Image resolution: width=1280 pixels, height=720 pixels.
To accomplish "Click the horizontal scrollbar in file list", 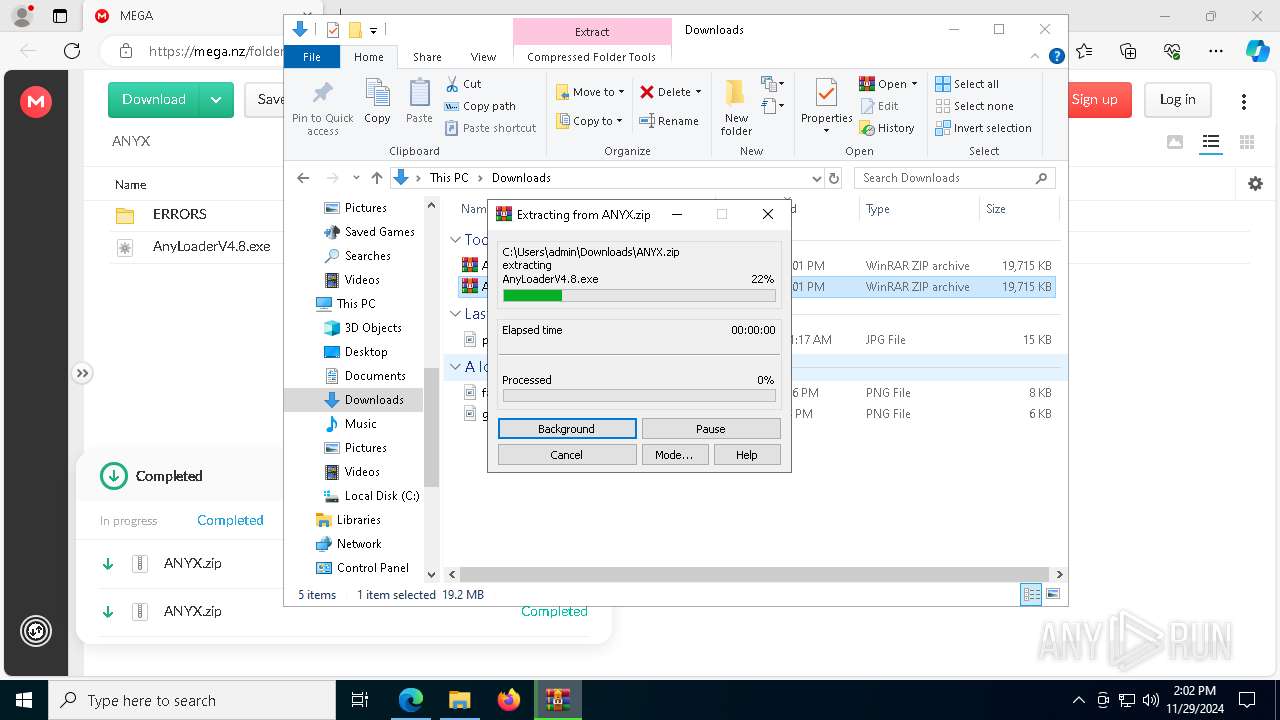I will [755, 574].
